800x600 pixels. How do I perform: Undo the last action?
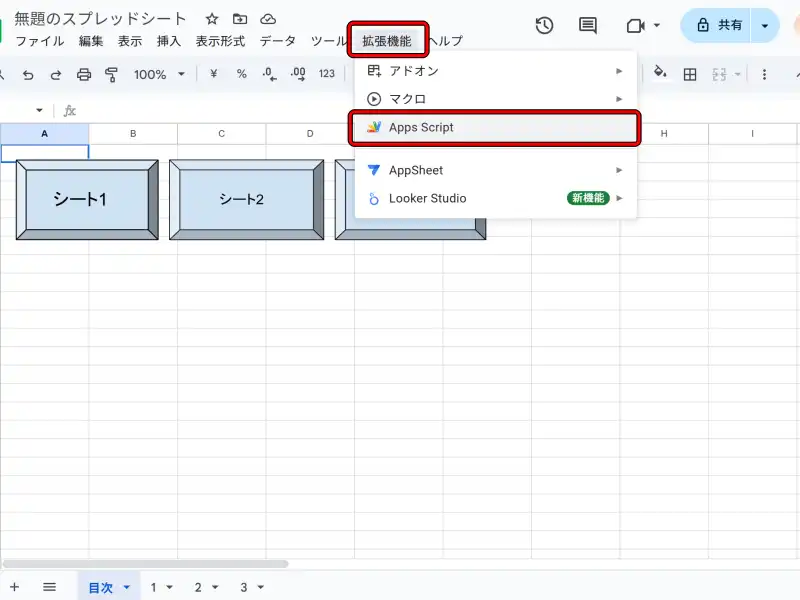click(28, 75)
